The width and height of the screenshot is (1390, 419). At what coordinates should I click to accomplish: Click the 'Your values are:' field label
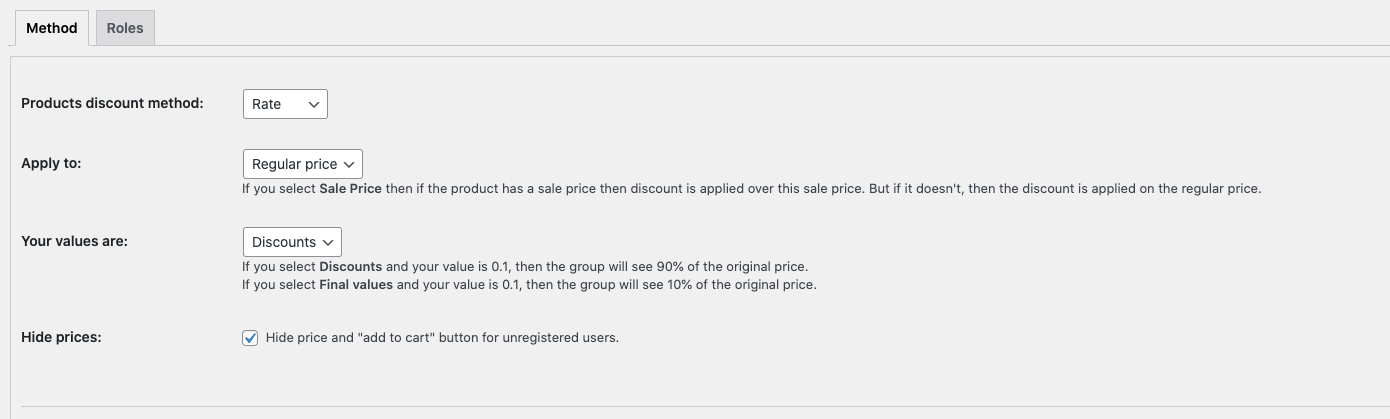click(74, 241)
